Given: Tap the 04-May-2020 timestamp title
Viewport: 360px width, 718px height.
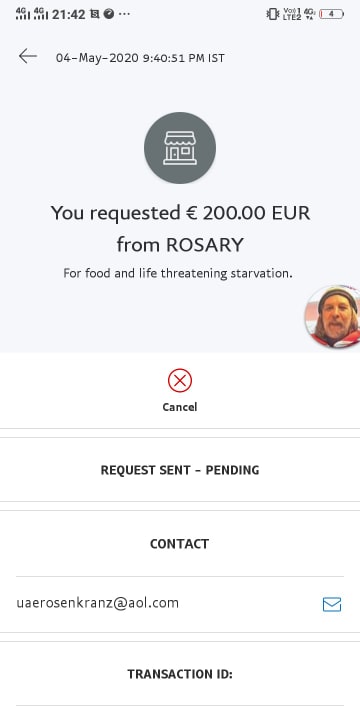Looking at the screenshot, I should [x=140, y=58].
